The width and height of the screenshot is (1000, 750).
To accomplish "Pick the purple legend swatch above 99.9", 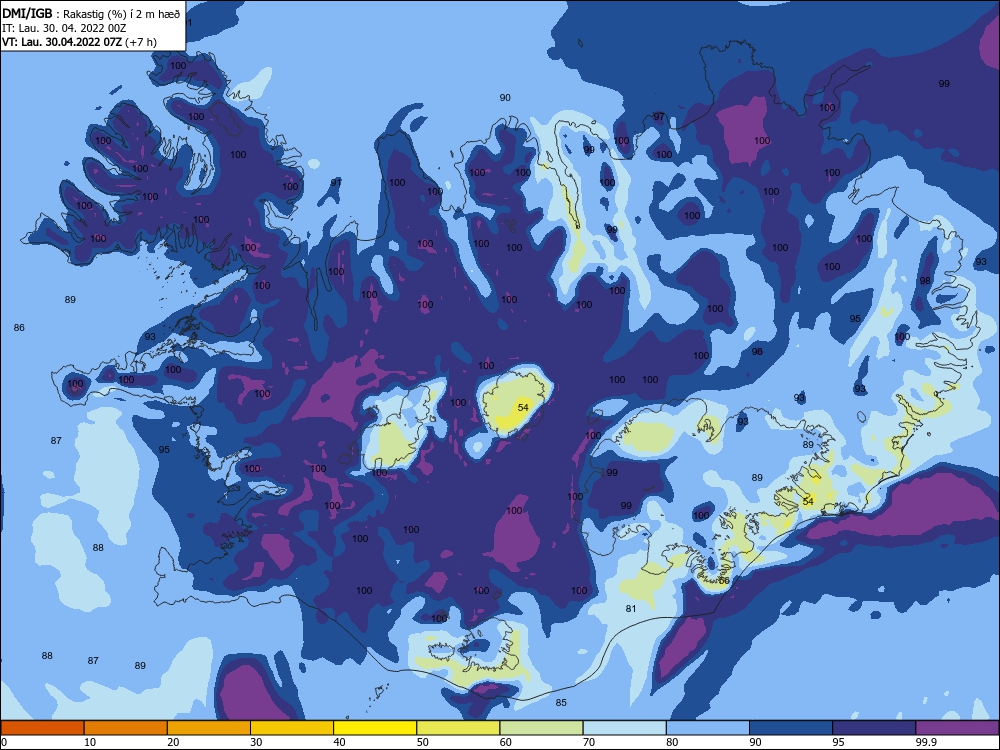I will pyautogui.click(x=957, y=728).
